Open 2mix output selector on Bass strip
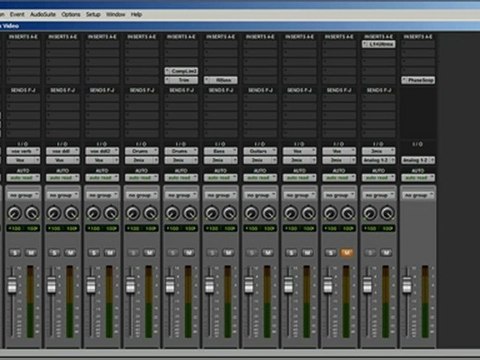The image size is (480, 360). (220, 160)
